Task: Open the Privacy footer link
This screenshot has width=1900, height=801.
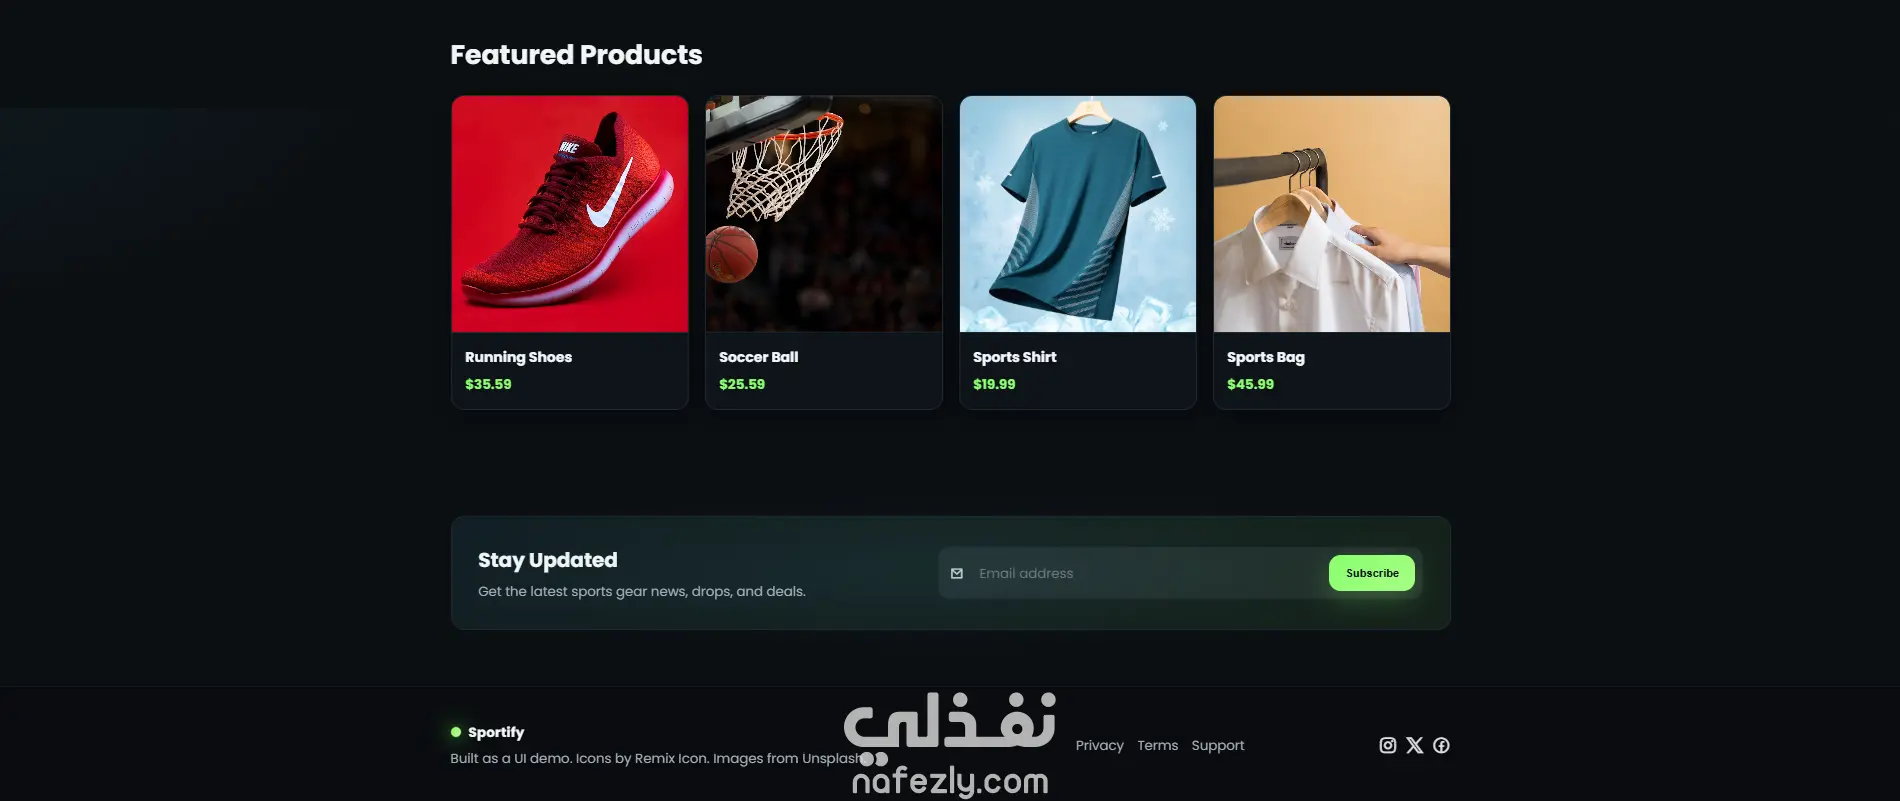Action: pyautogui.click(x=1099, y=745)
